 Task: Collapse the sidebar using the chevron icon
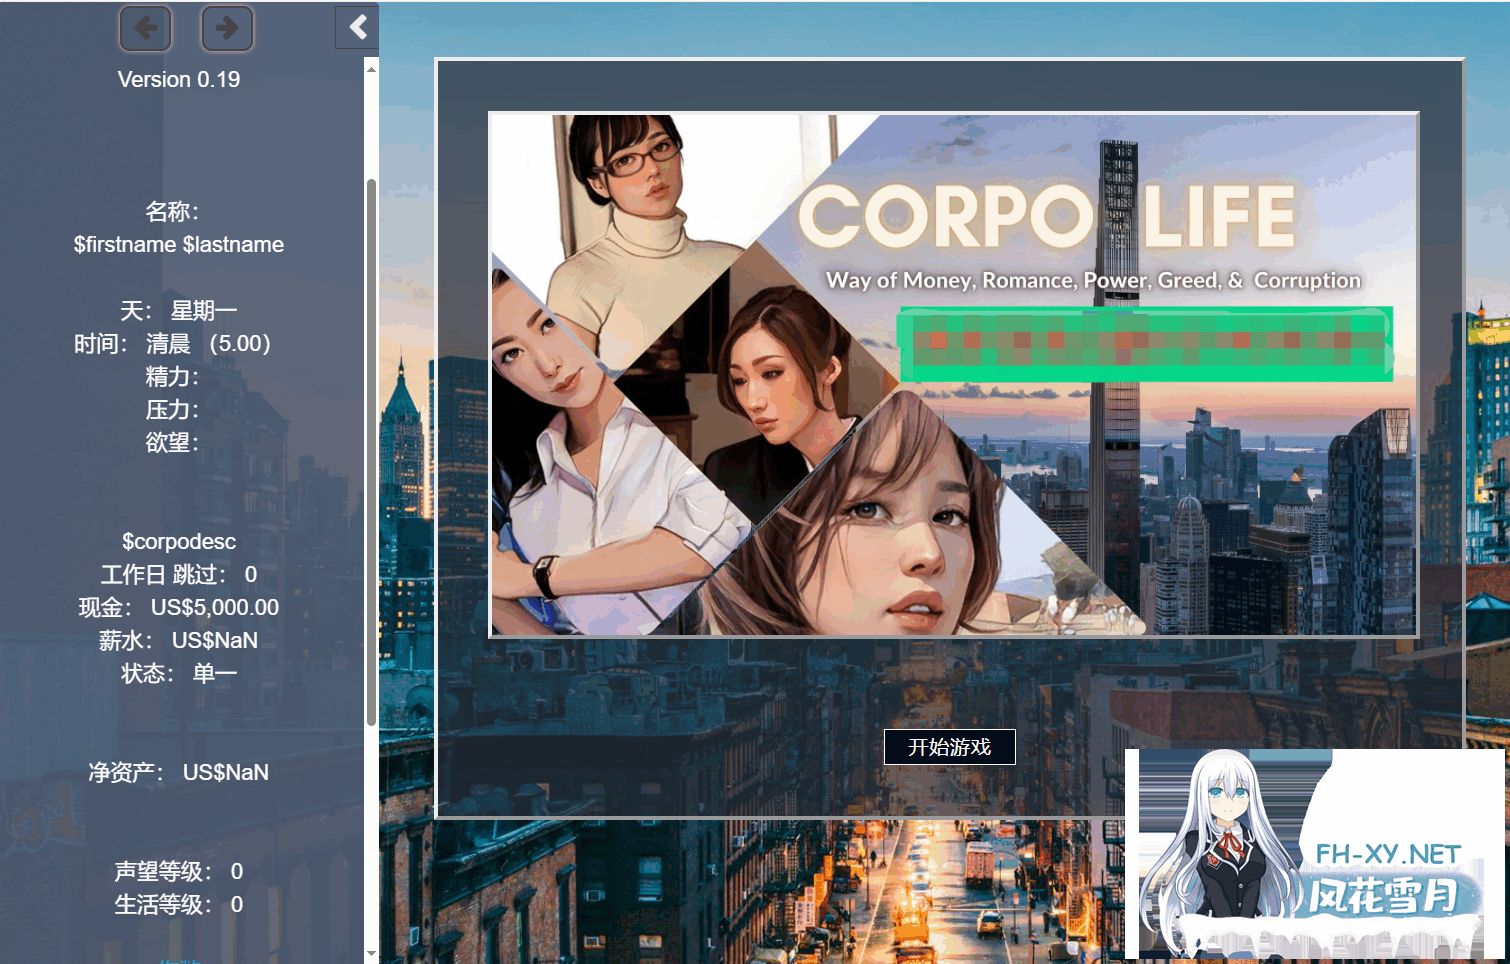click(x=356, y=27)
